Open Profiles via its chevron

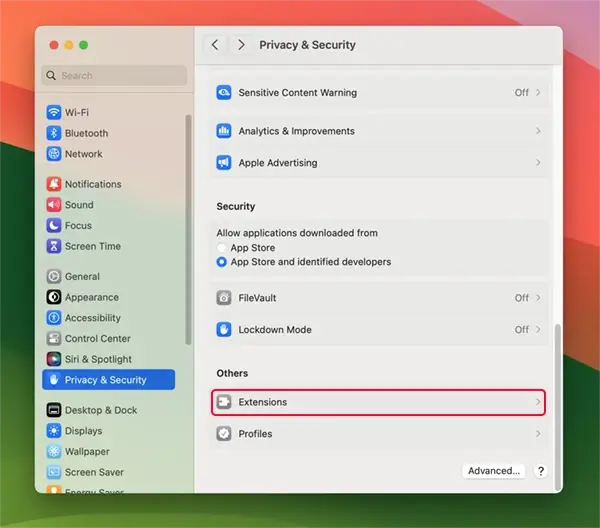538,433
